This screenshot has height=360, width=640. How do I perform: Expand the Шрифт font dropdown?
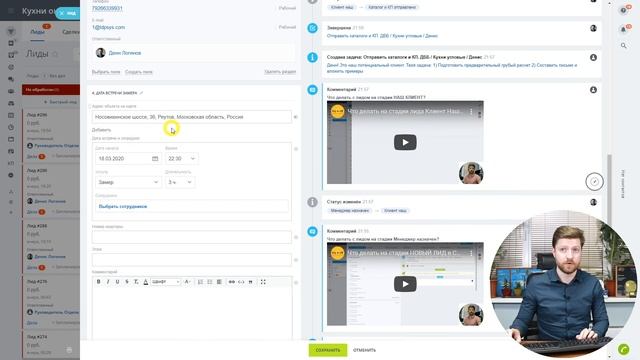click(x=165, y=282)
